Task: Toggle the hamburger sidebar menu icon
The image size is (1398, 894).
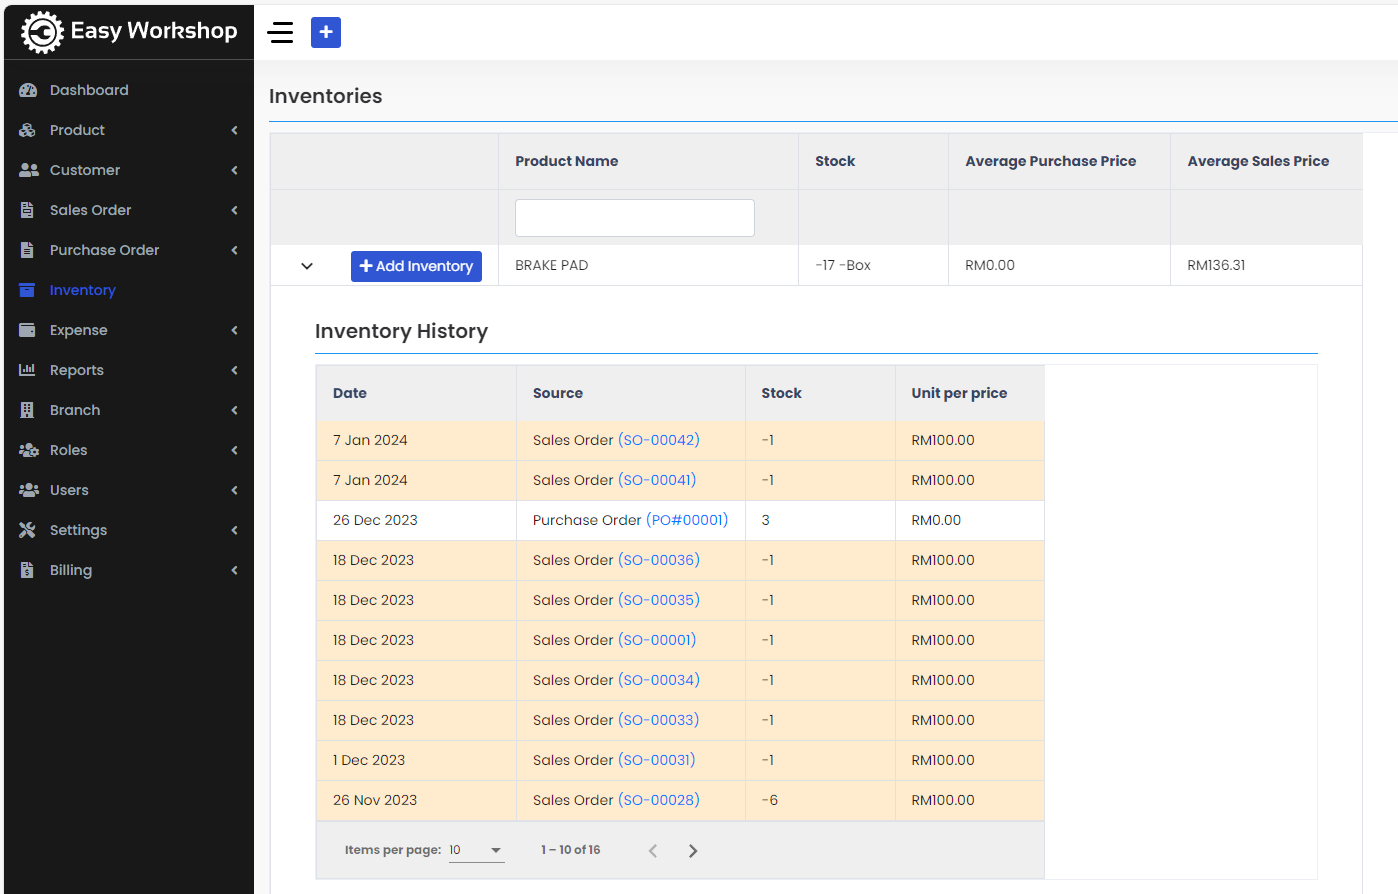Action: coord(281,32)
